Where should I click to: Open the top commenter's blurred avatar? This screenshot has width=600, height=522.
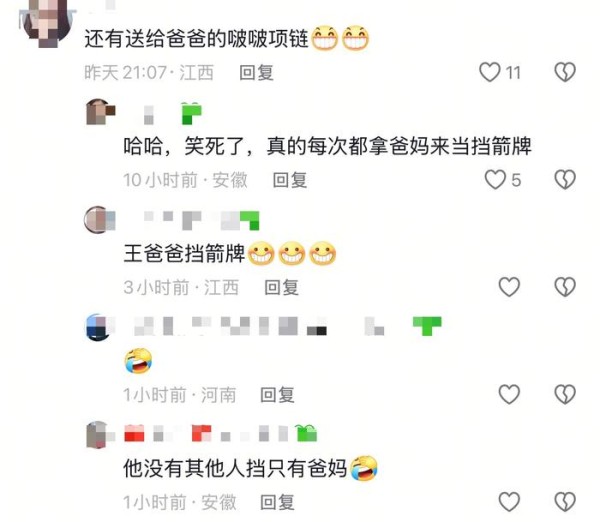click(x=48, y=21)
